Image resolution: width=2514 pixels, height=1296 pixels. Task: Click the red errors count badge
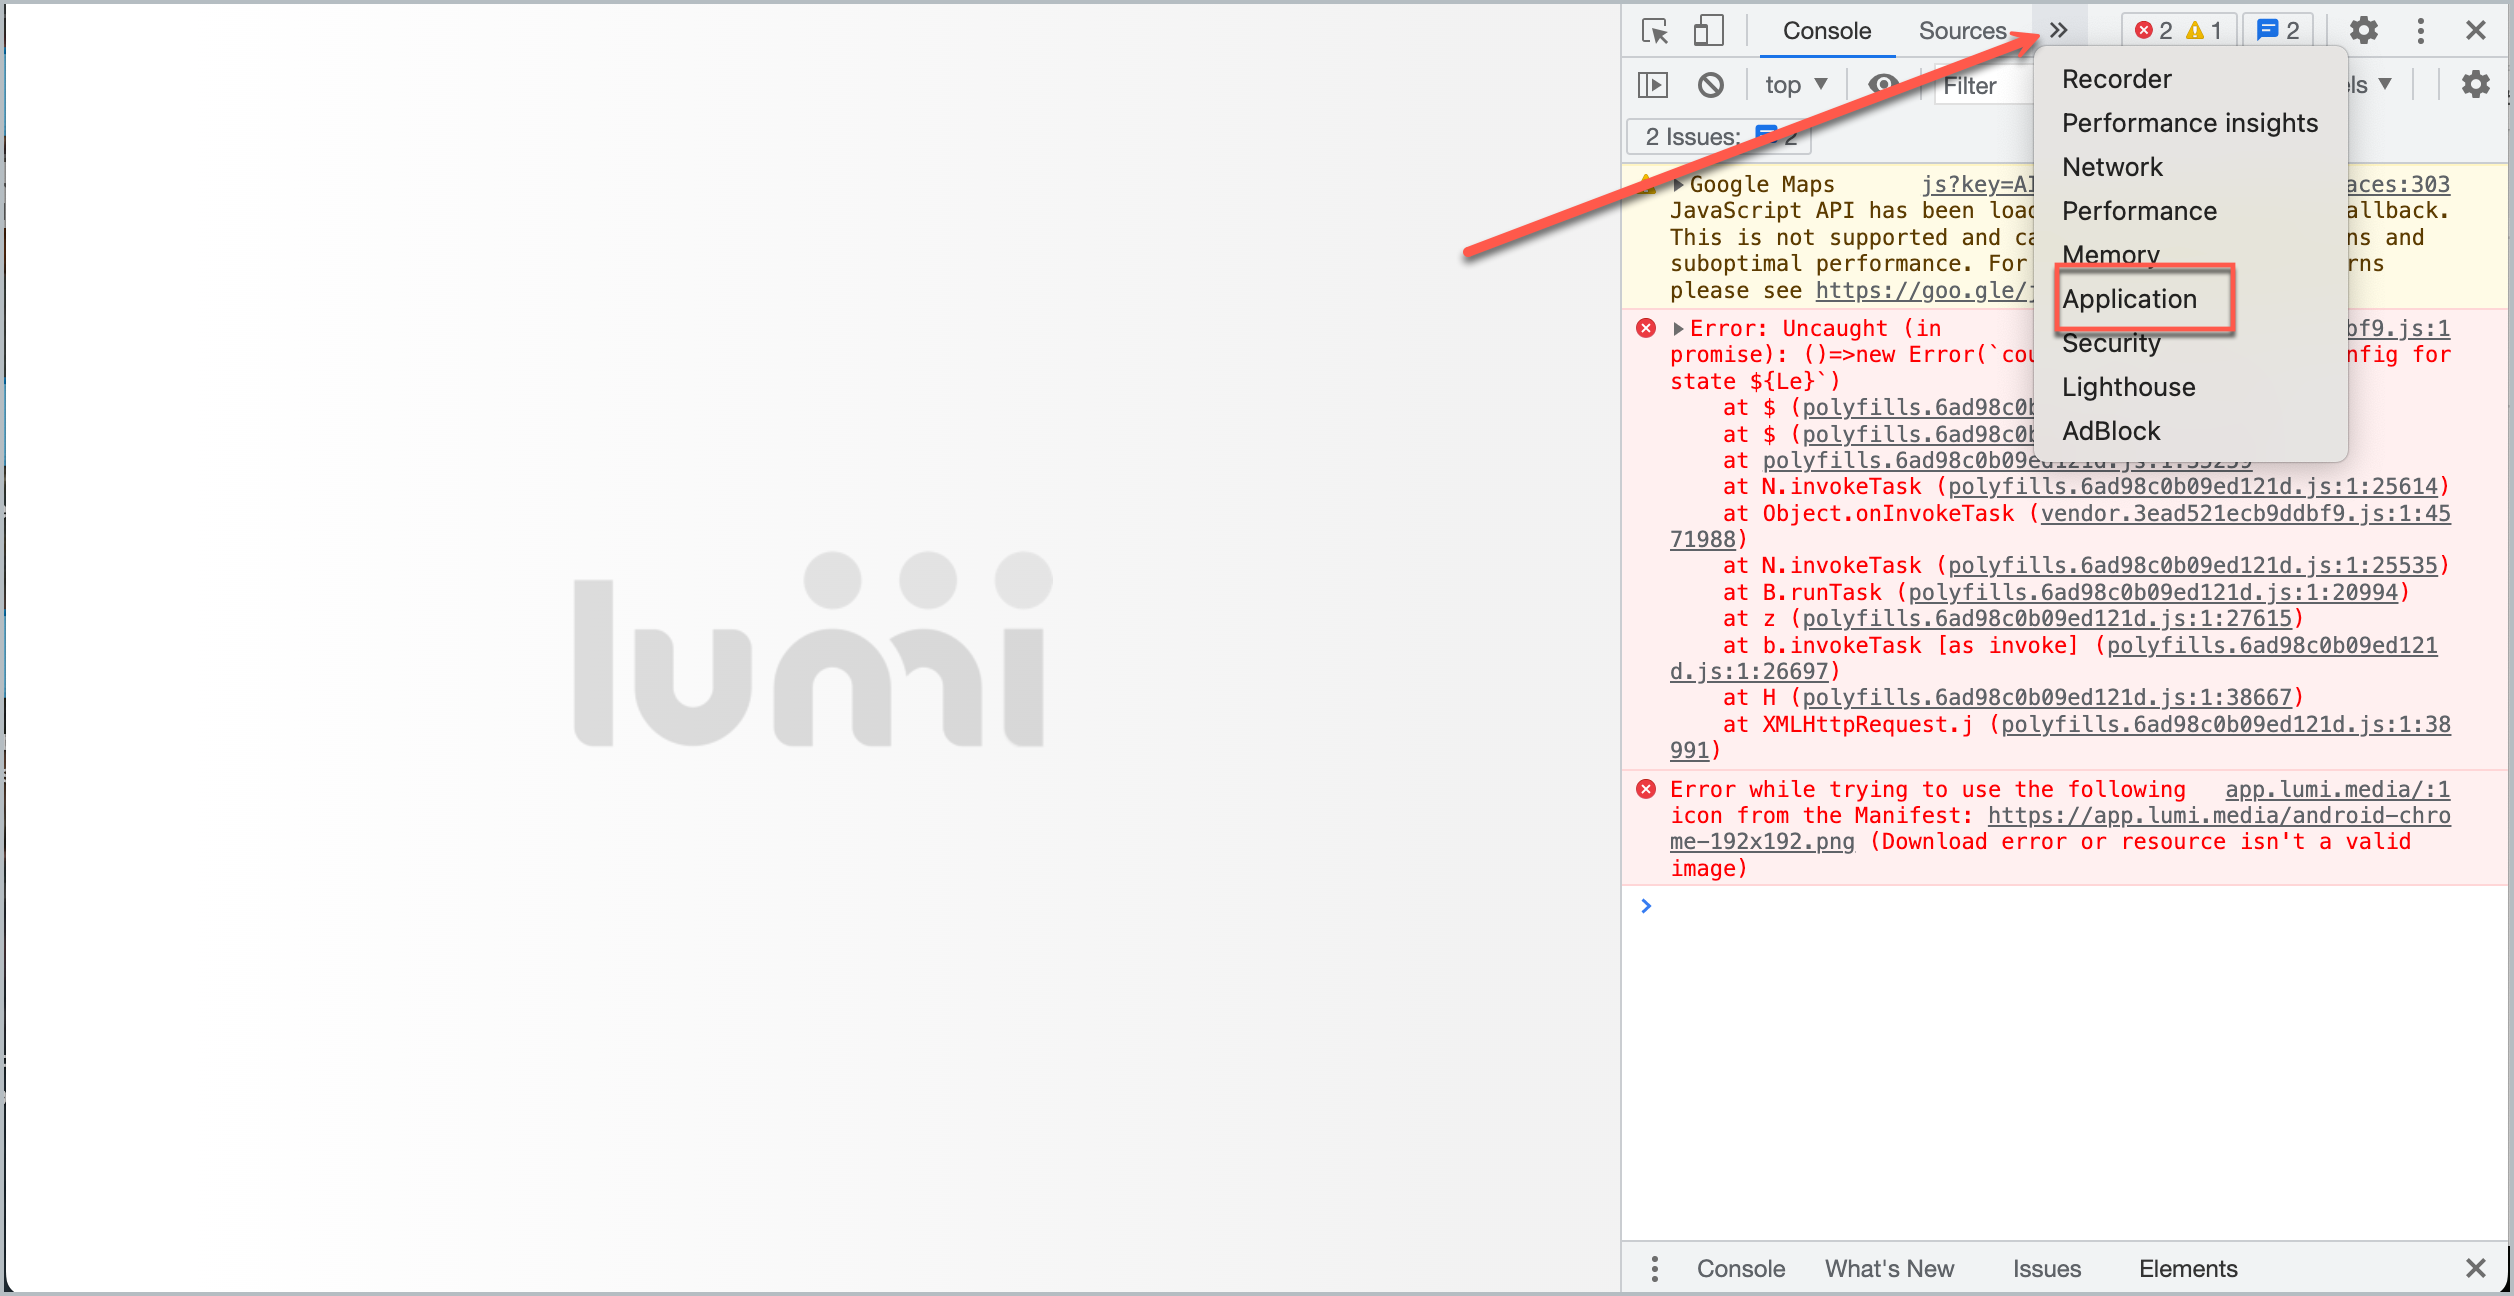pos(2154,31)
